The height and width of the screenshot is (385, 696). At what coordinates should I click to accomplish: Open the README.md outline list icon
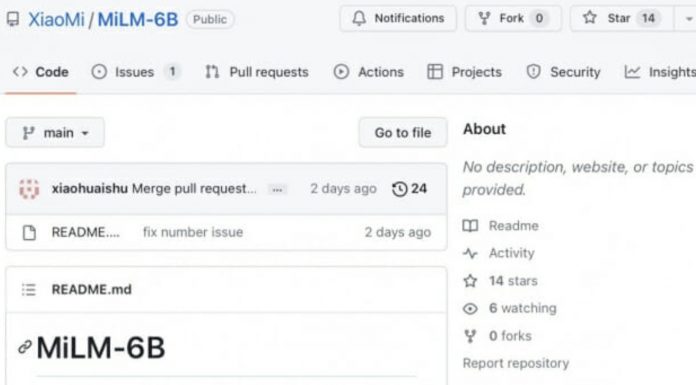tap(29, 290)
